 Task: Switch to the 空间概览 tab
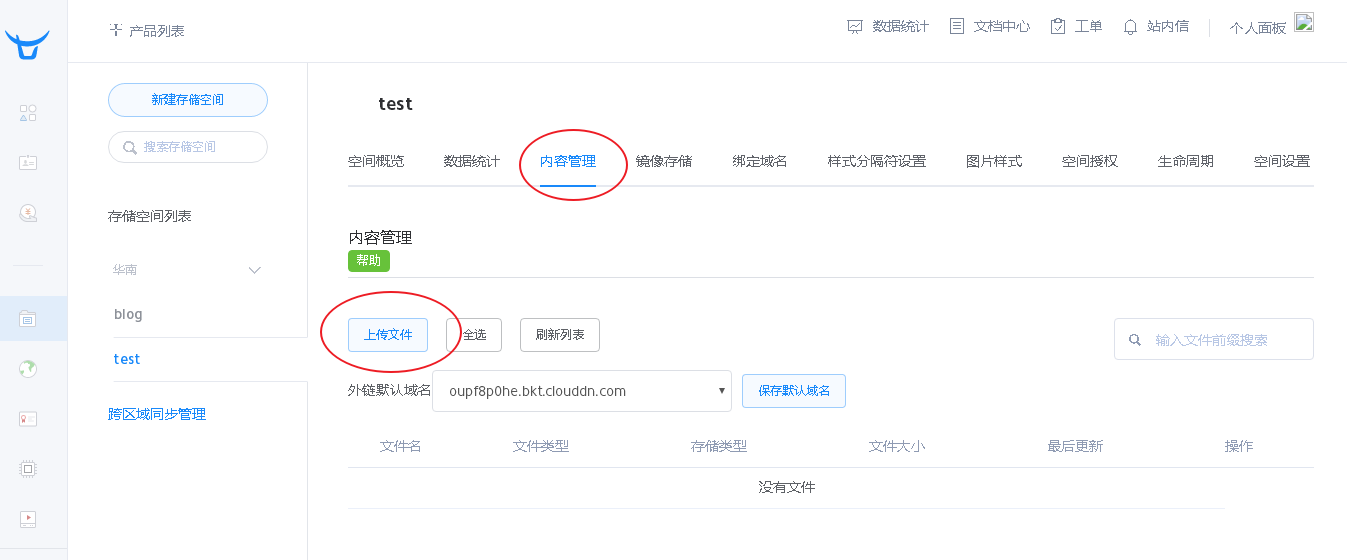point(376,161)
